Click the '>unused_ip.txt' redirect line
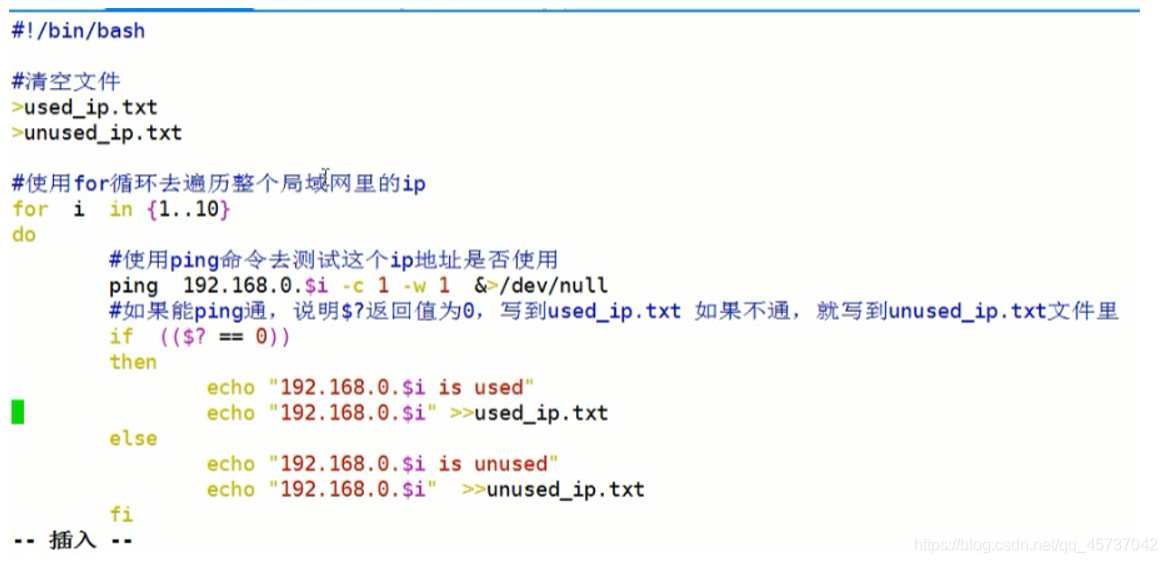1167x563 pixels. (x=97, y=133)
